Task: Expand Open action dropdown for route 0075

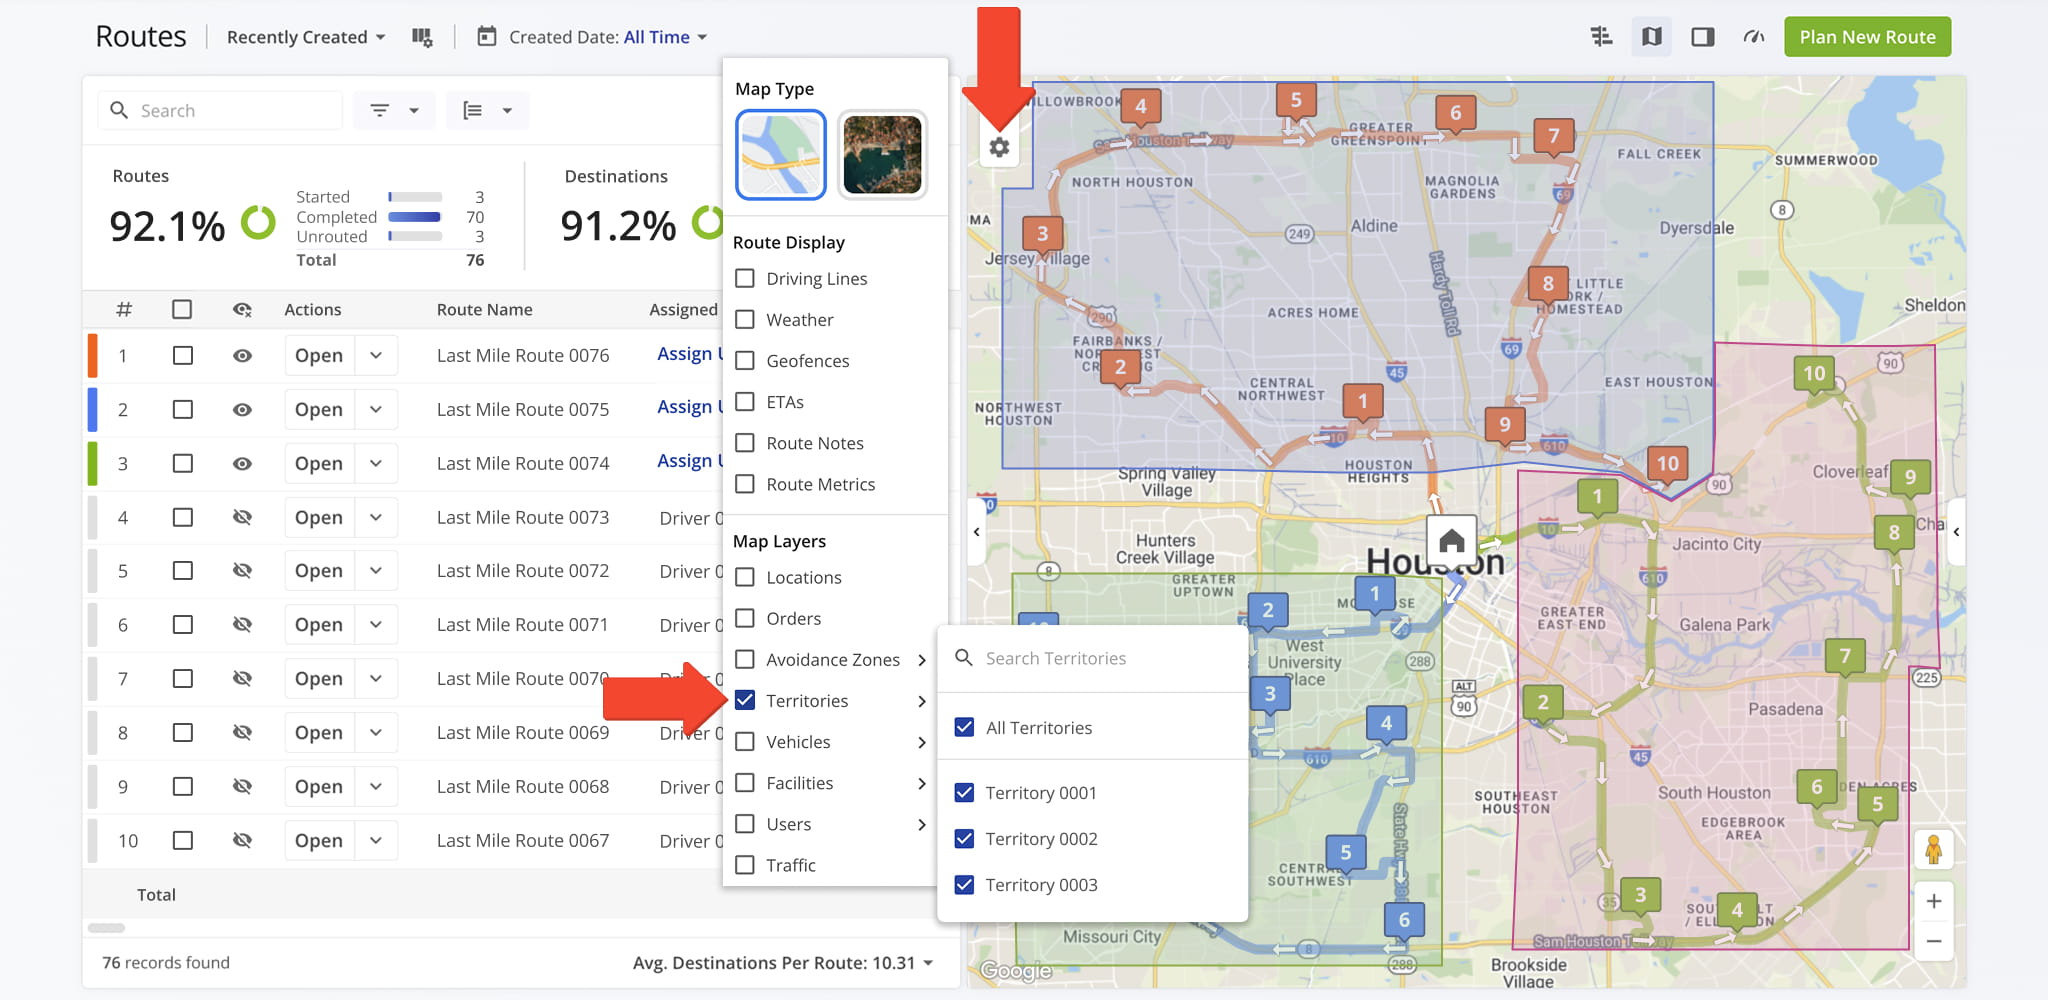Action: [x=376, y=410]
